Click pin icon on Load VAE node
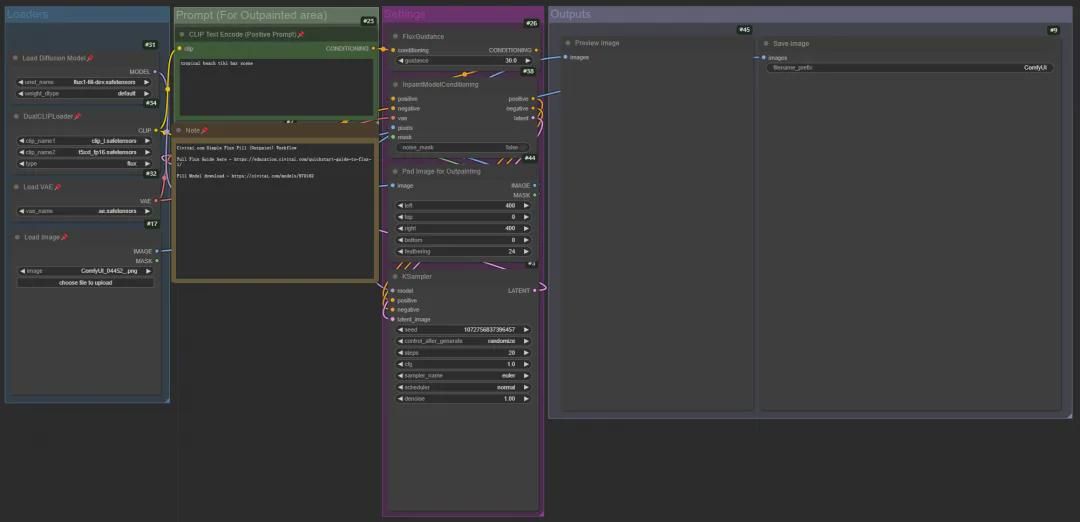The image size is (1080, 522). [x=58, y=187]
